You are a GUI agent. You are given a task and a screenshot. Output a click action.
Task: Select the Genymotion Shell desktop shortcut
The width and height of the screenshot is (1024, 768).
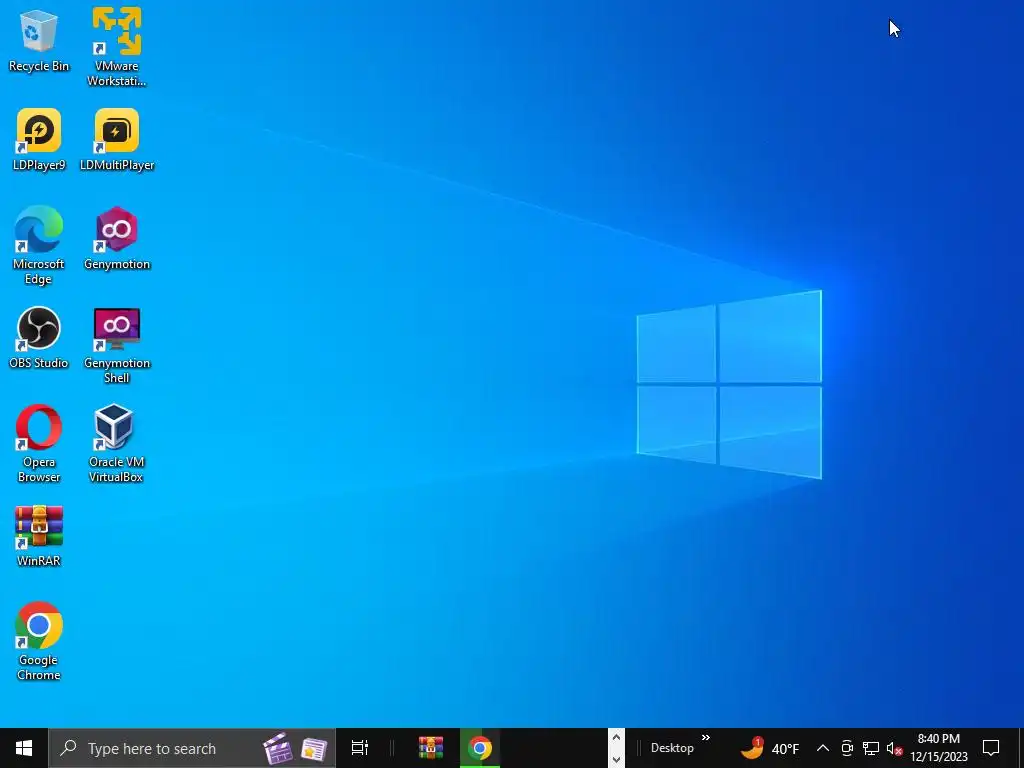[x=117, y=345]
